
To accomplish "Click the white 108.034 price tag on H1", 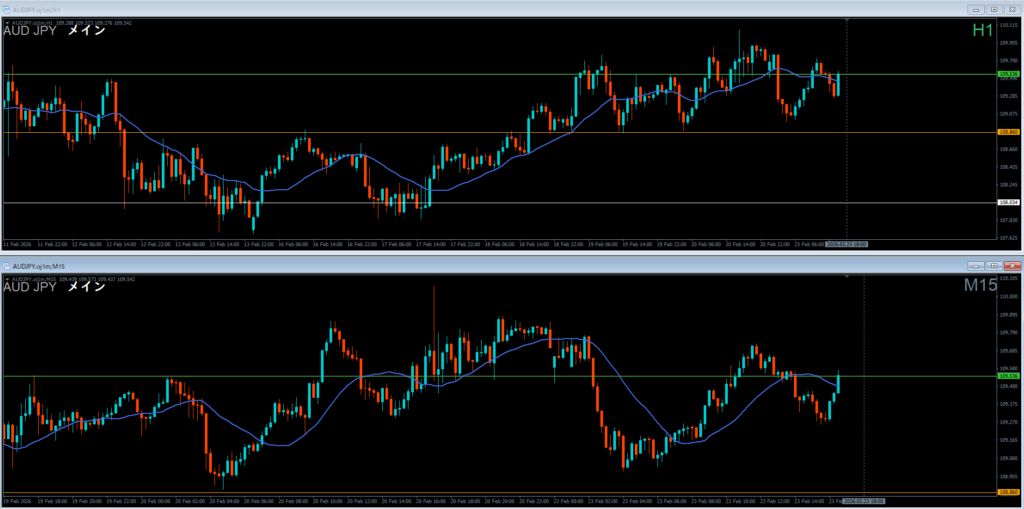I will click(x=1008, y=203).
